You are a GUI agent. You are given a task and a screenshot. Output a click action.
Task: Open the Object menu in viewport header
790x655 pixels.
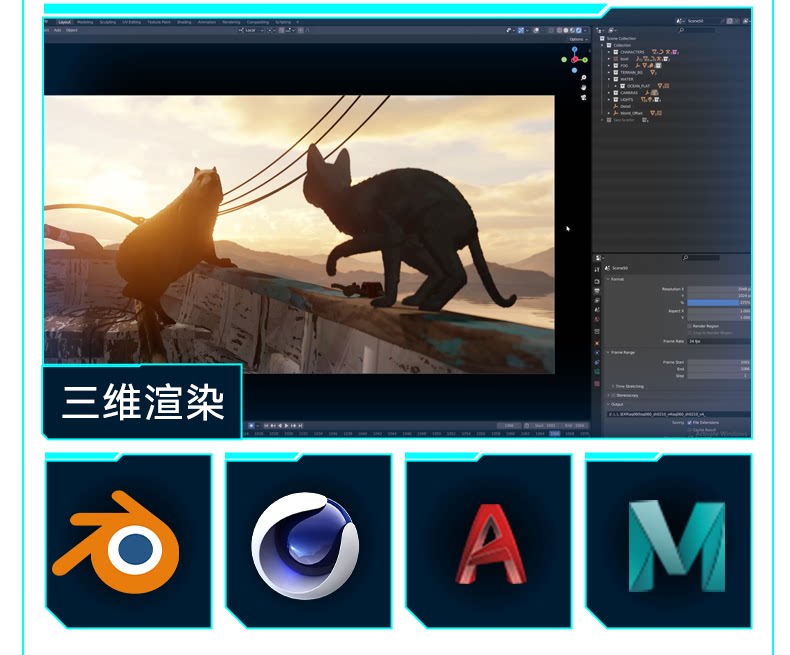pos(72,30)
